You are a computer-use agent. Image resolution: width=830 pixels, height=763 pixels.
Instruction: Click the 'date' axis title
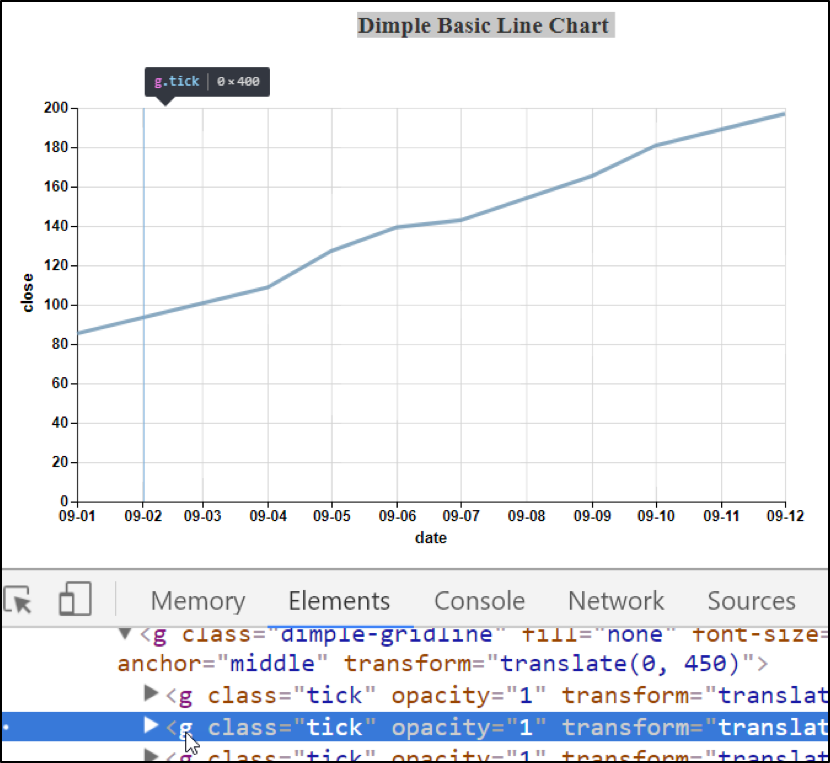click(431, 538)
